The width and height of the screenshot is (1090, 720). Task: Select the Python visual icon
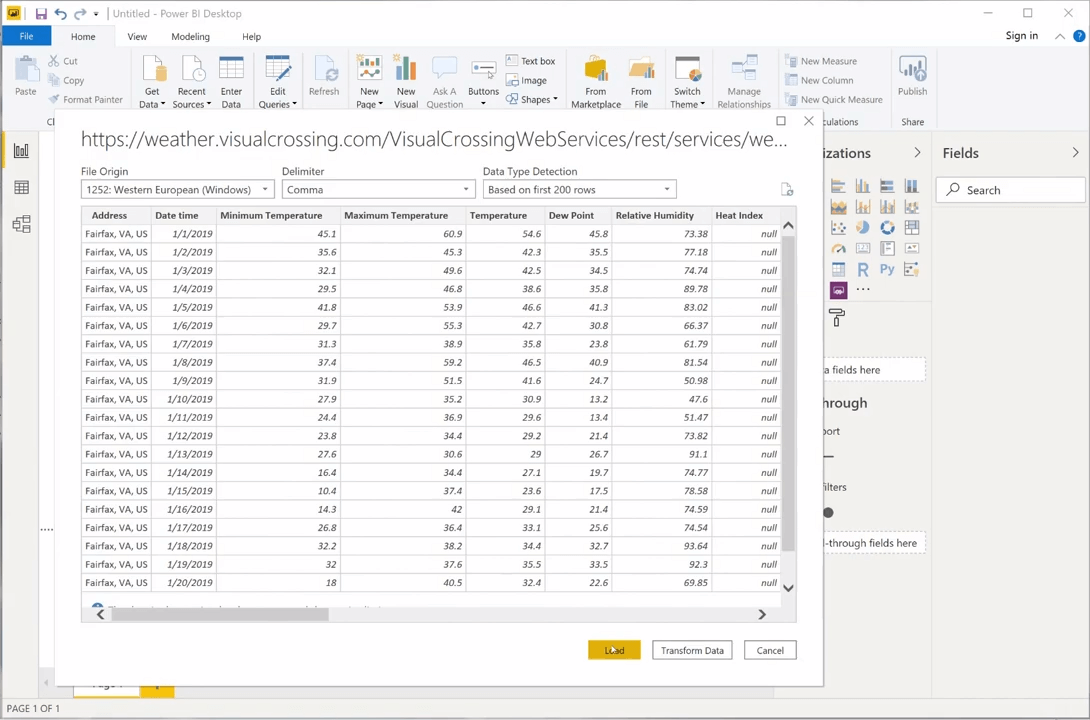point(887,269)
